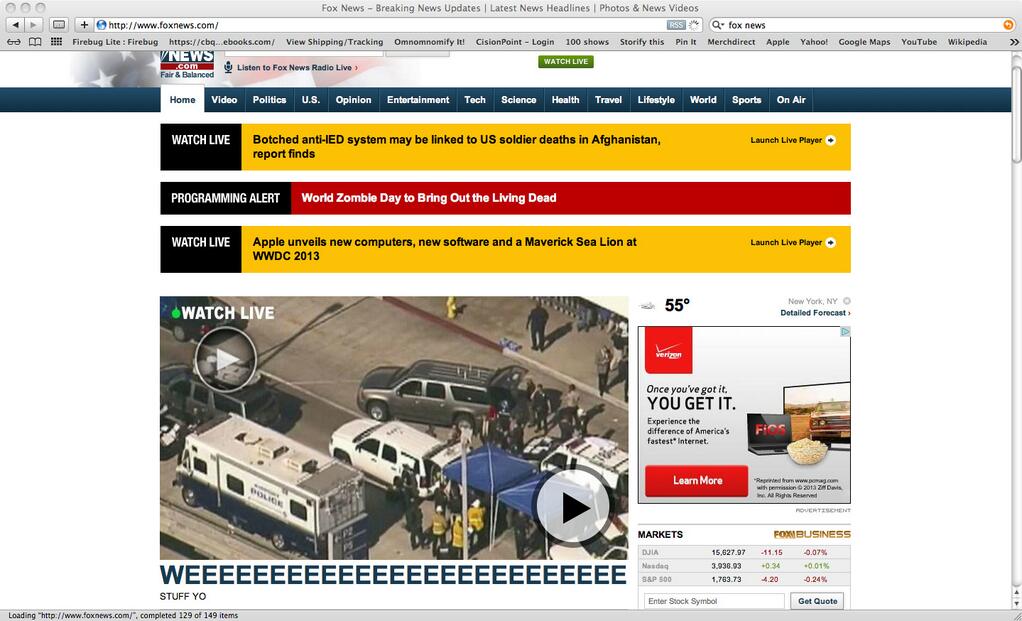Open the CisionPoint - Login bookmark
This screenshot has width=1022, height=621.
click(515, 42)
